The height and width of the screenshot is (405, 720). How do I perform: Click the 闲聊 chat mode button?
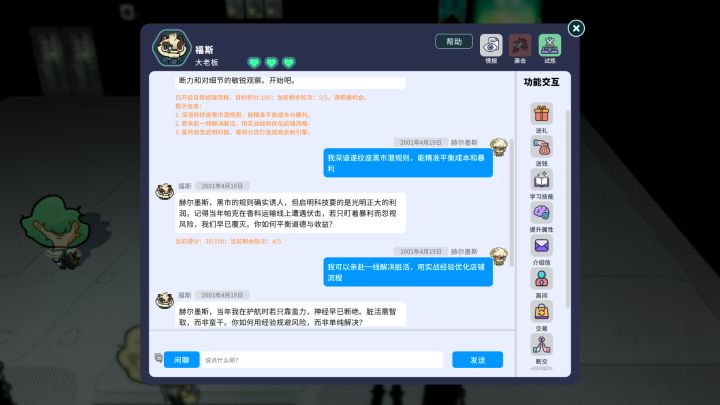182,360
